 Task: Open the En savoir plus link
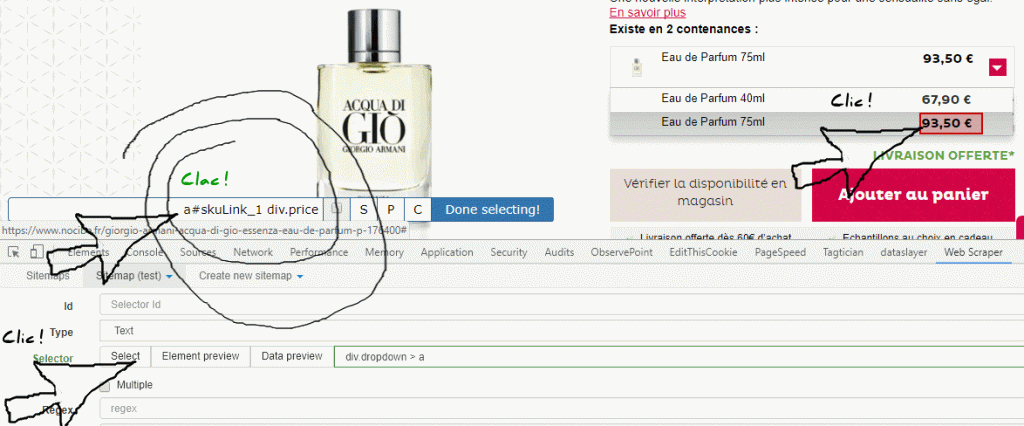(x=648, y=12)
